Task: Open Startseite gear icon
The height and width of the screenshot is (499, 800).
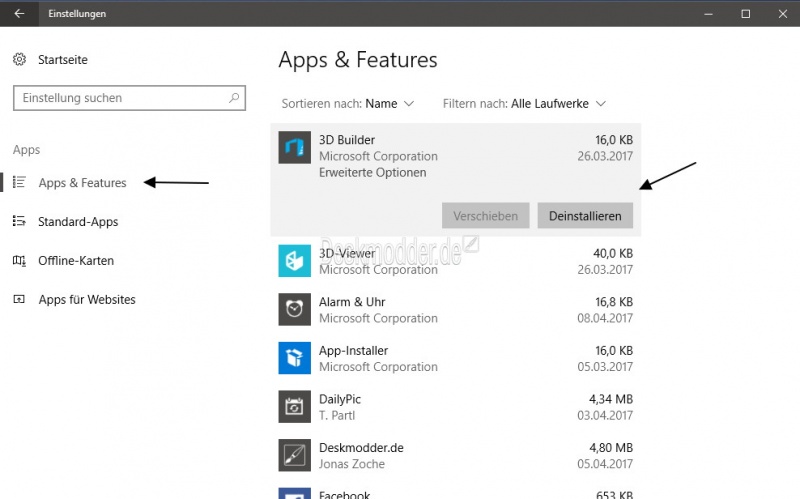Action: click(x=19, y=60)
